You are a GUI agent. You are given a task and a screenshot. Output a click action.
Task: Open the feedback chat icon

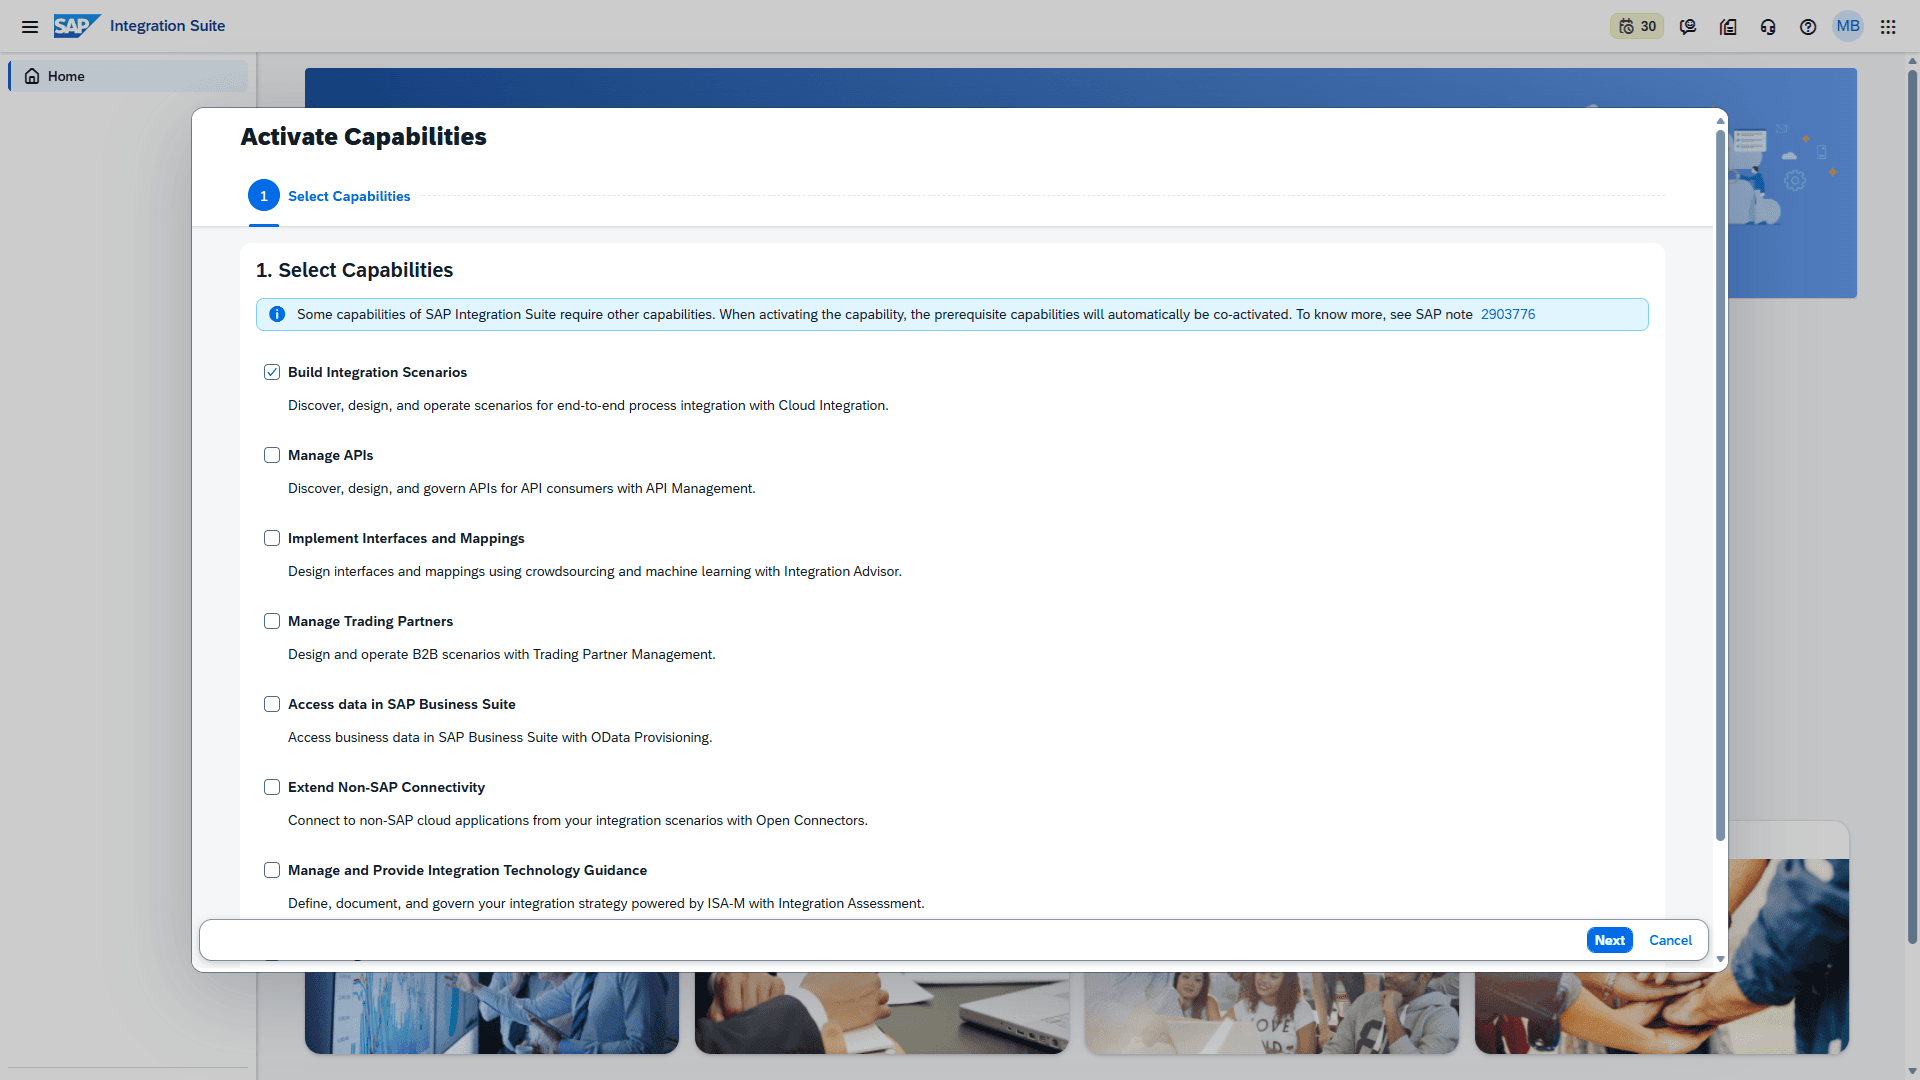pos(1688,27)
